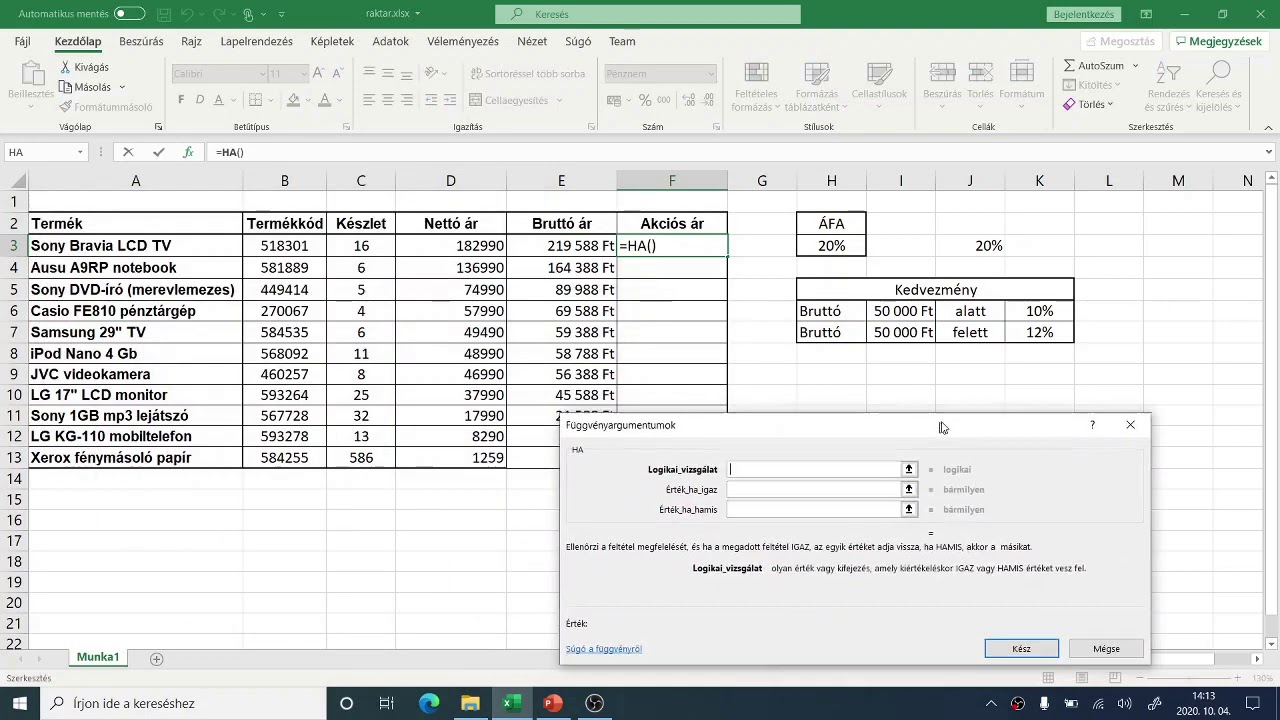Open the number format Pénznem dropdown

(x=712, y=74)
